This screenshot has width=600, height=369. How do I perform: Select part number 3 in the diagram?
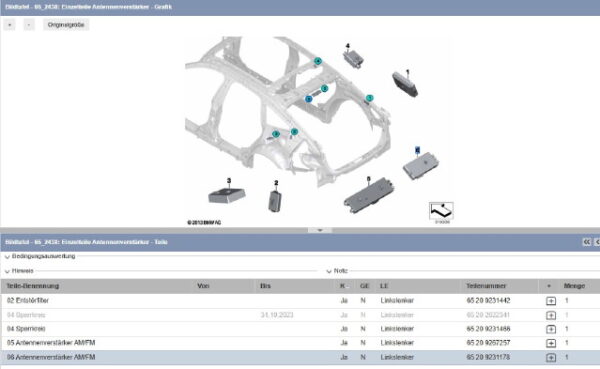(229, 181)
